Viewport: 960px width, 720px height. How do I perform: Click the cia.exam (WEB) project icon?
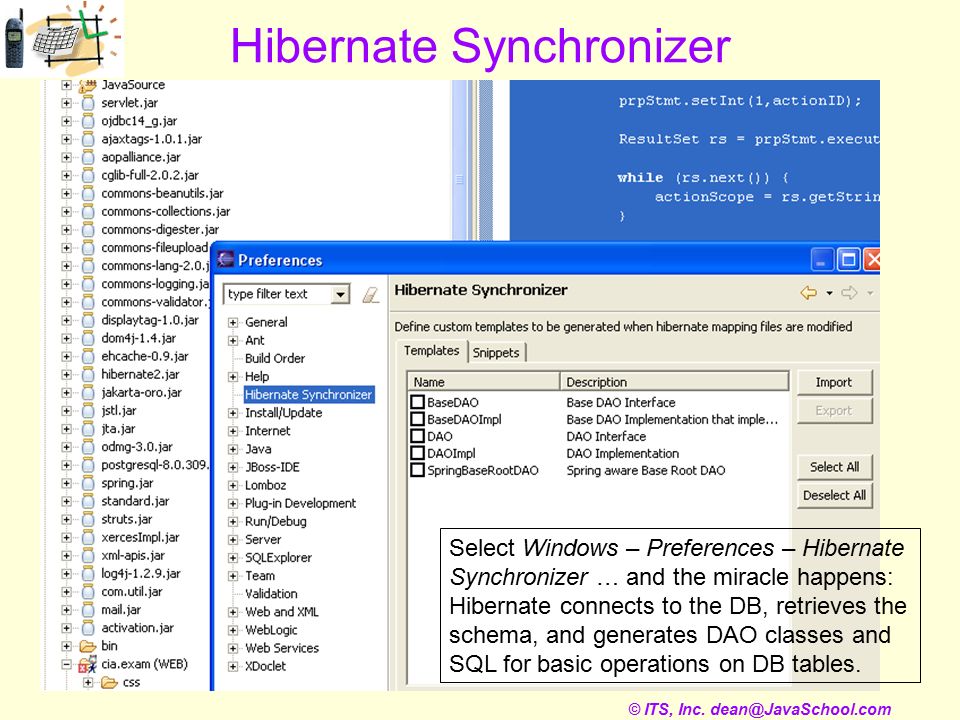88,664
